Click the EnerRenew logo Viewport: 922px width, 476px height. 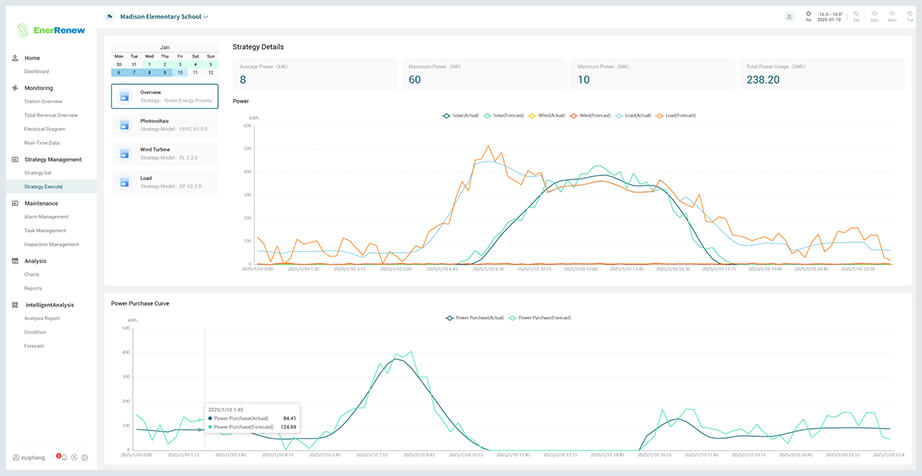(50, 30)
